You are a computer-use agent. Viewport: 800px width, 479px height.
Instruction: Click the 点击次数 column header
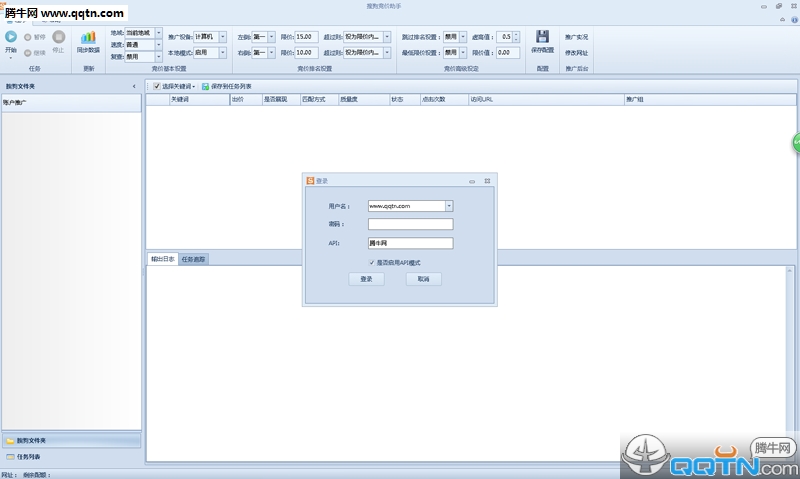tap(444, 99)
